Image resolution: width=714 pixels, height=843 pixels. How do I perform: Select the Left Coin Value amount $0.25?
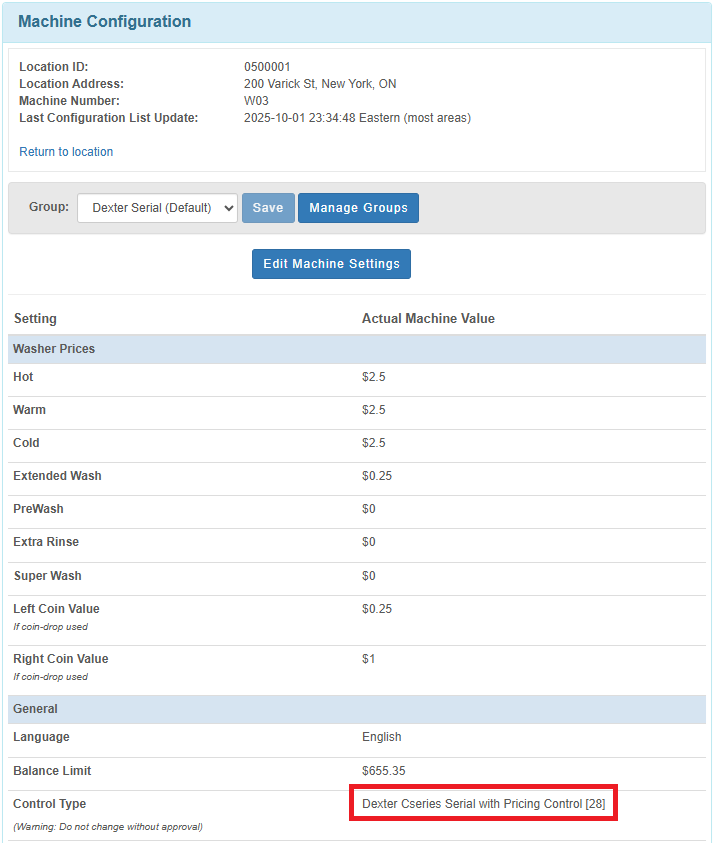point(377,609)
